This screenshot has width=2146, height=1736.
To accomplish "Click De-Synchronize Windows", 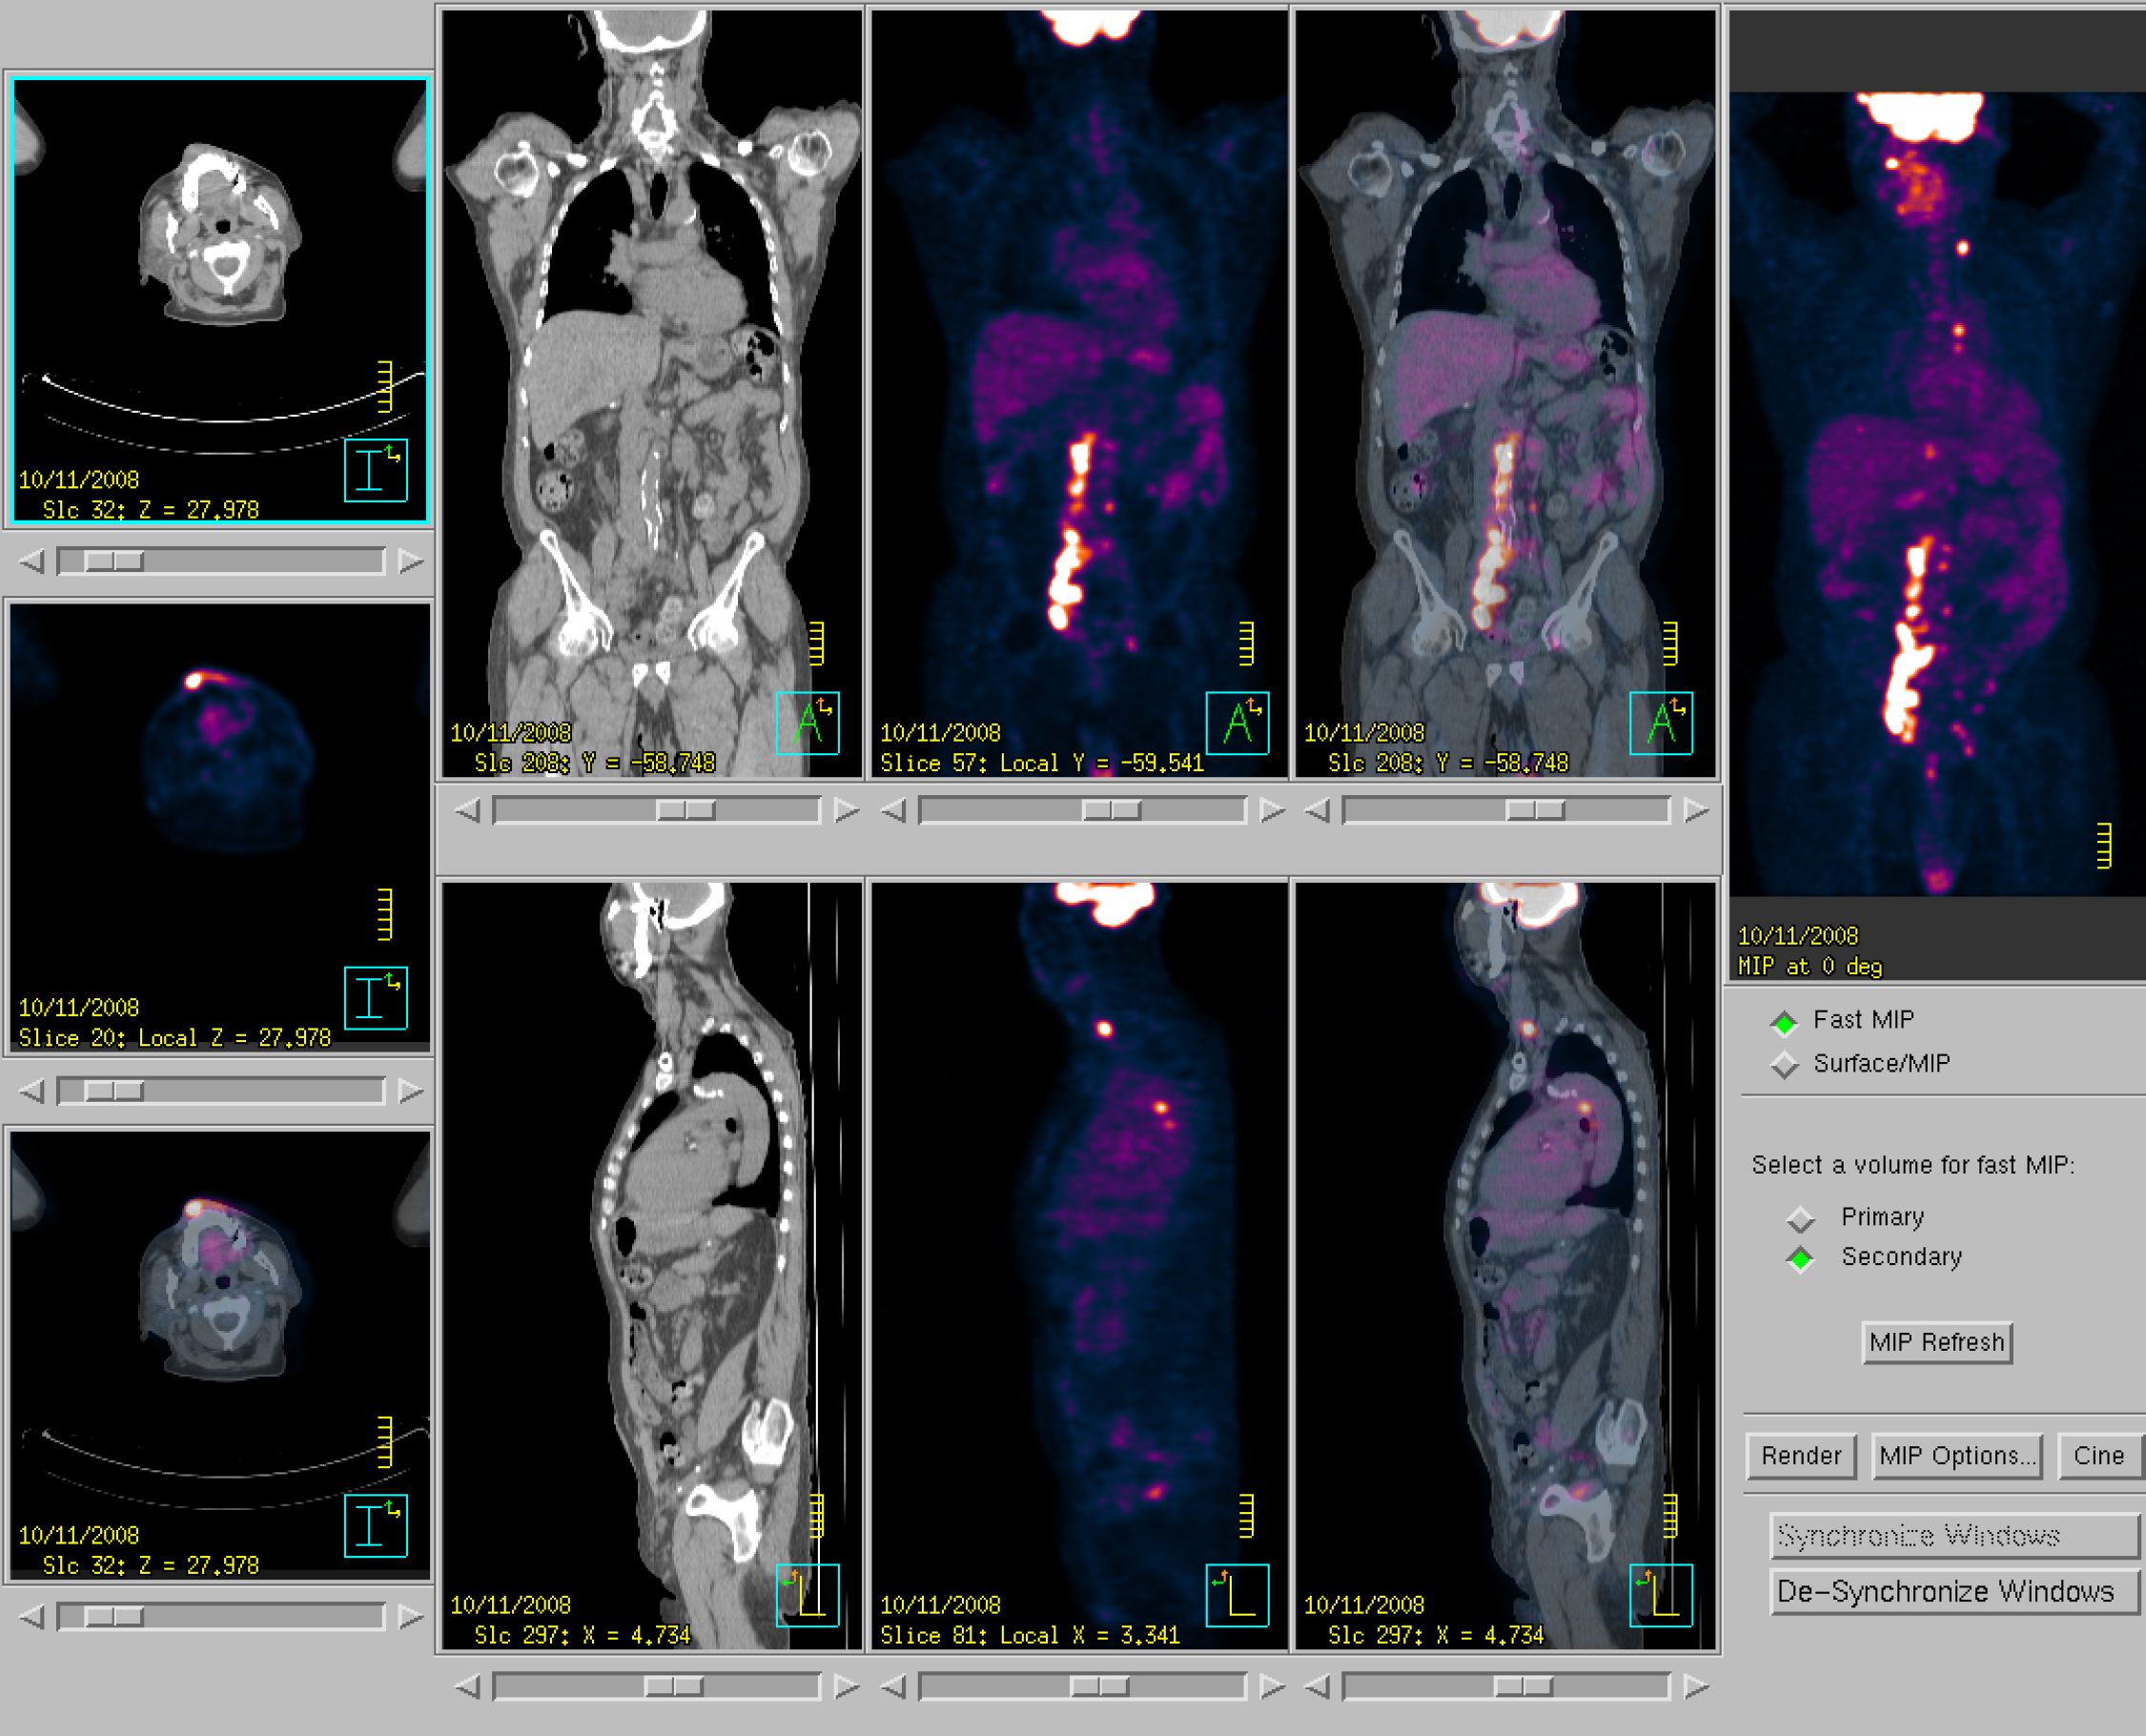I will click(x=1954, y=1591).
